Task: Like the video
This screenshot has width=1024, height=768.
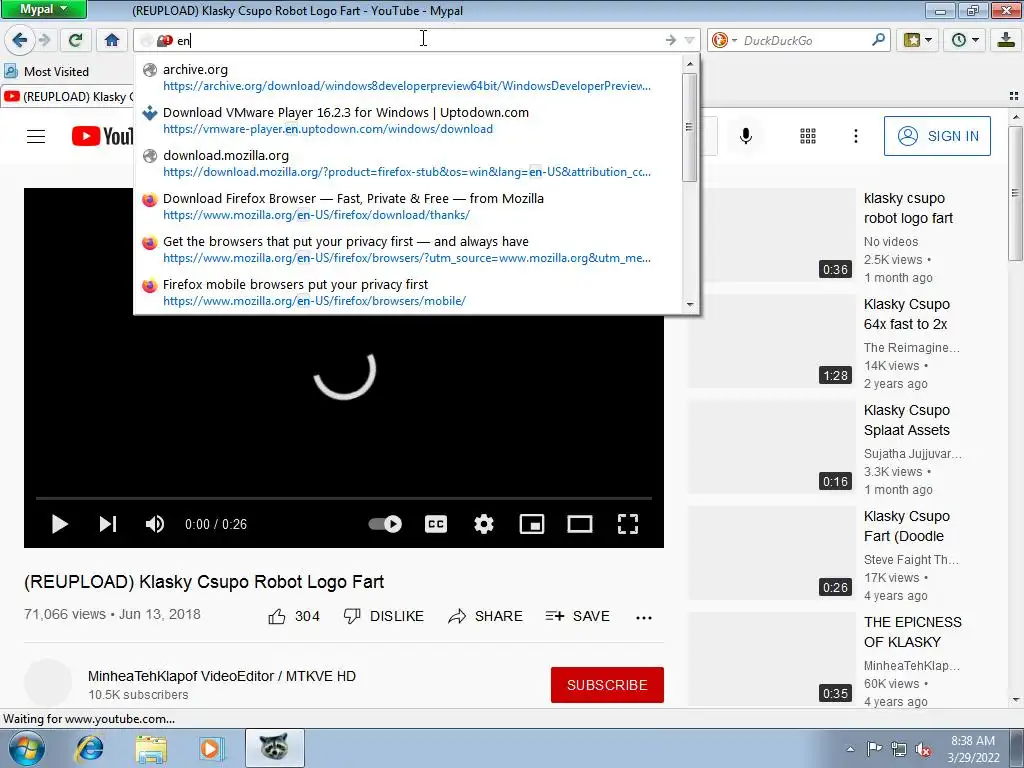Action: pyautogui.click(x=293, y=616)
